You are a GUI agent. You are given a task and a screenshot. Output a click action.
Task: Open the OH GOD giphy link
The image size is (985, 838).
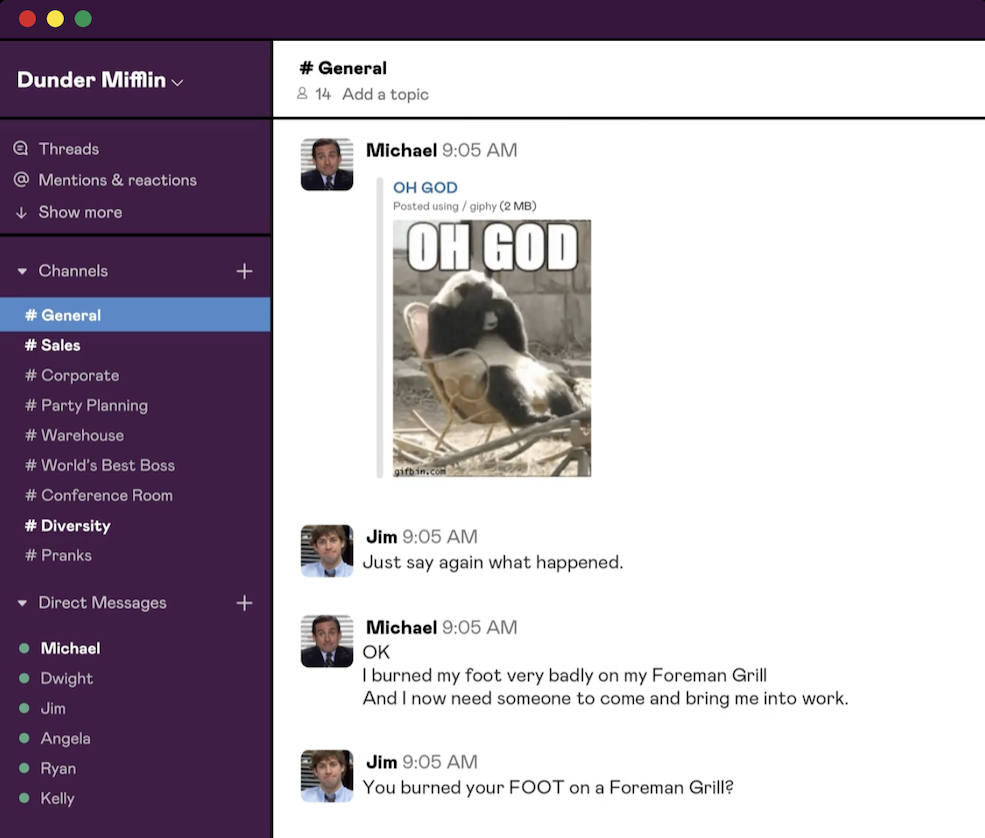[x=425, y=187]
